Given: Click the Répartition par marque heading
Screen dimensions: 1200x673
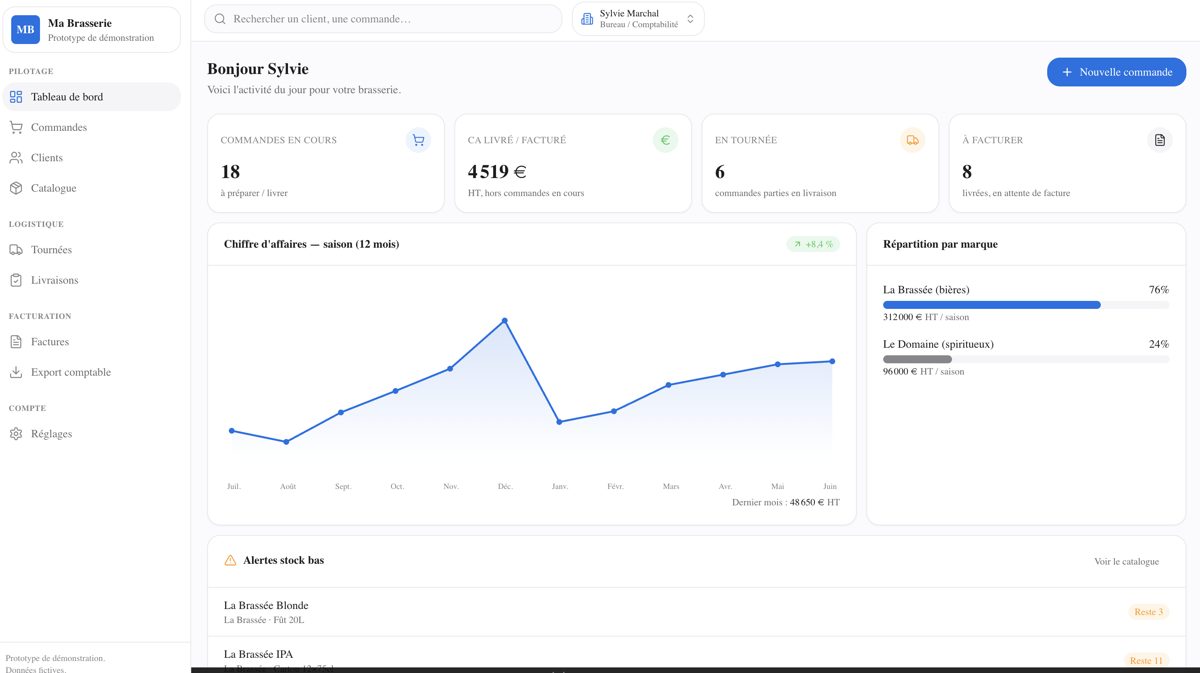Looking at the screenshot, I should point(940,244).
